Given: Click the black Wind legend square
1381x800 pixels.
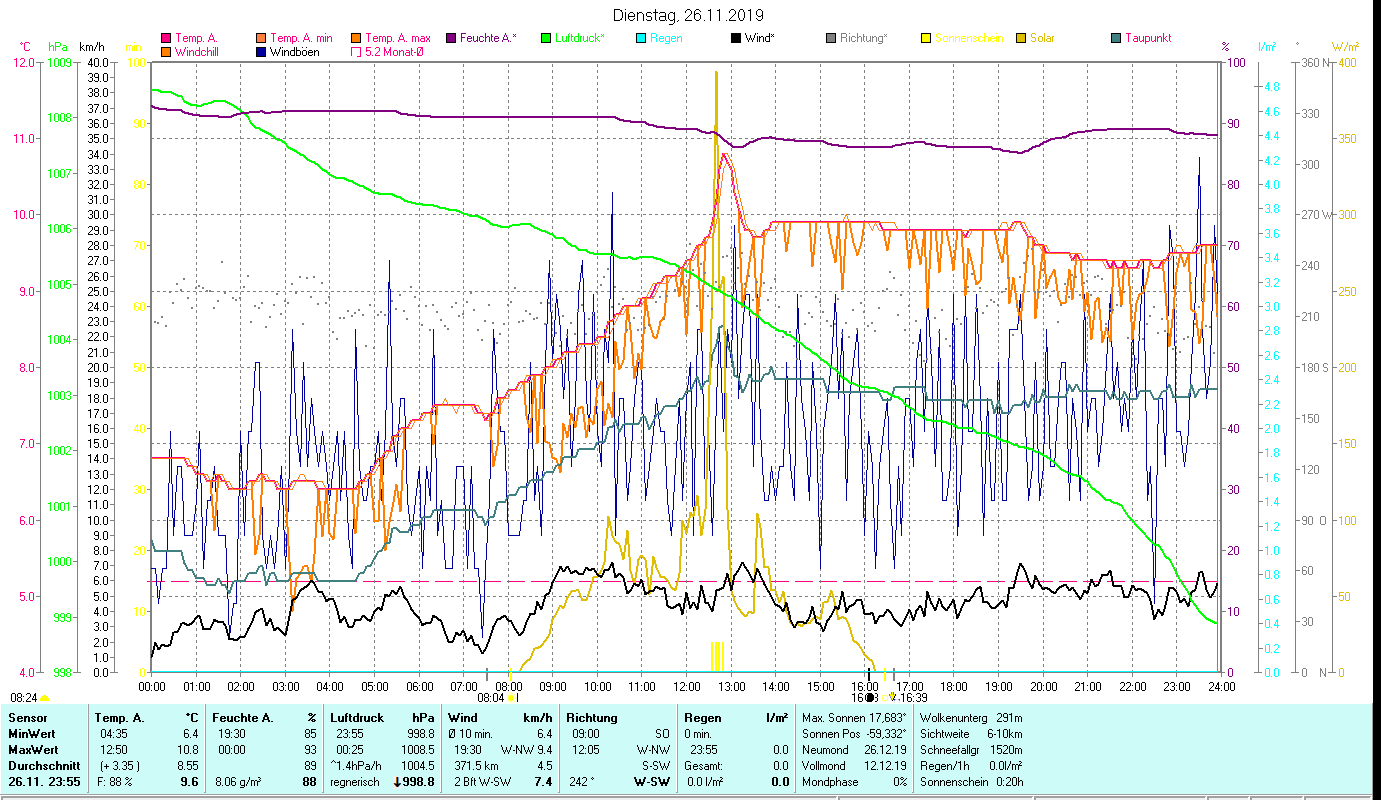Looking at the screenshot, I should coord(736,39).
